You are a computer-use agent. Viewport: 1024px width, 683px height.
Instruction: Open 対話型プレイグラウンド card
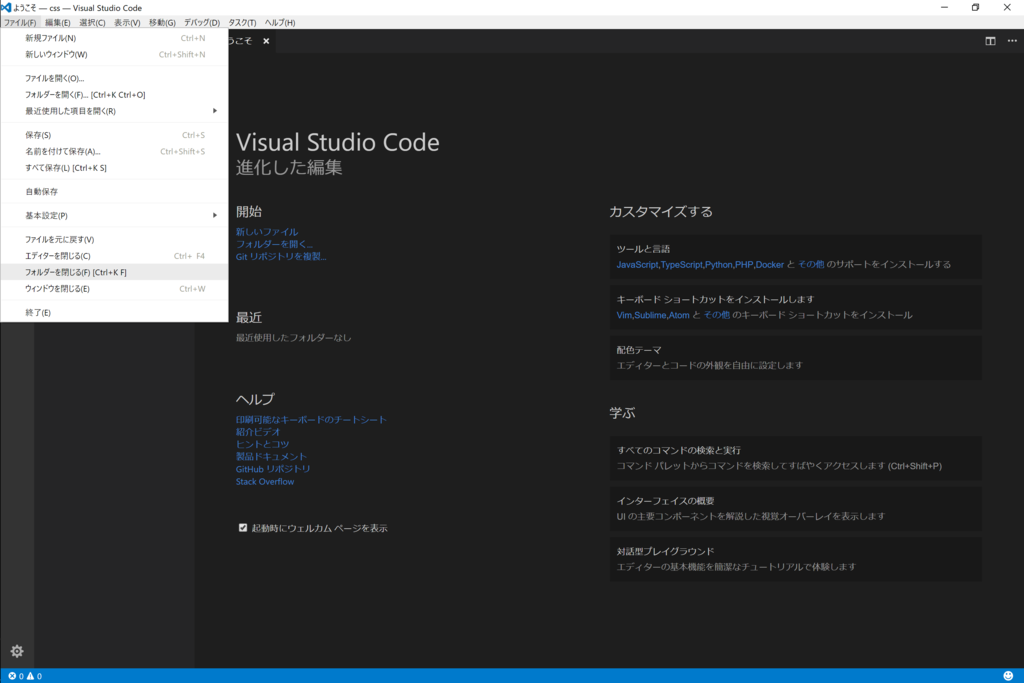(x=796, y=559)
